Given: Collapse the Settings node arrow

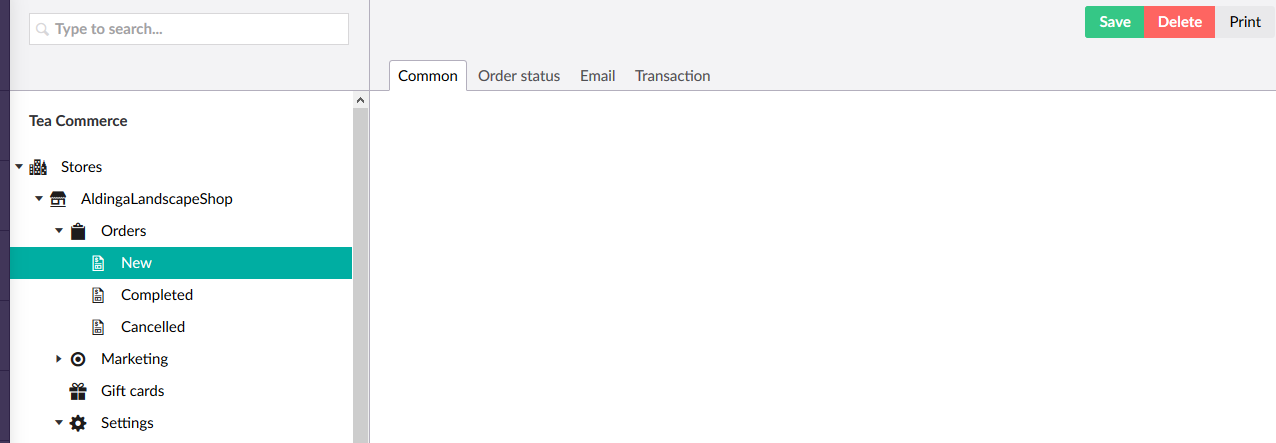Looking at the screenshot, I should (x=59, y=423).
